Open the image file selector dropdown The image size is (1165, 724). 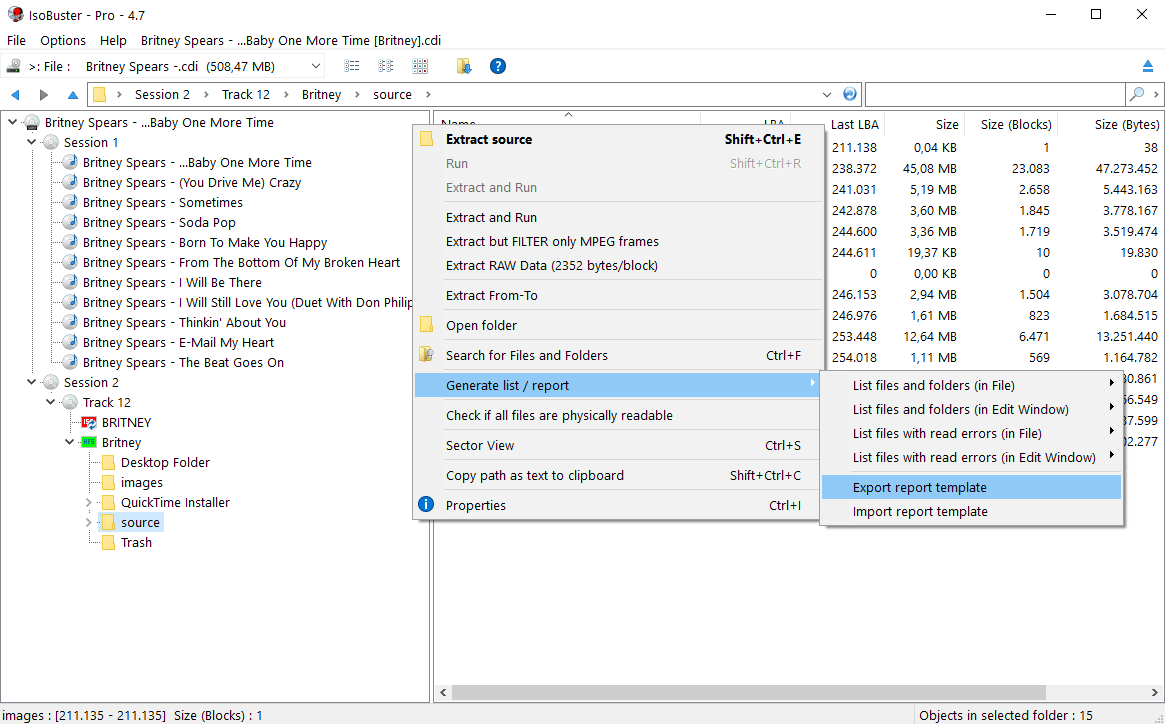click(x=316, y=66)
